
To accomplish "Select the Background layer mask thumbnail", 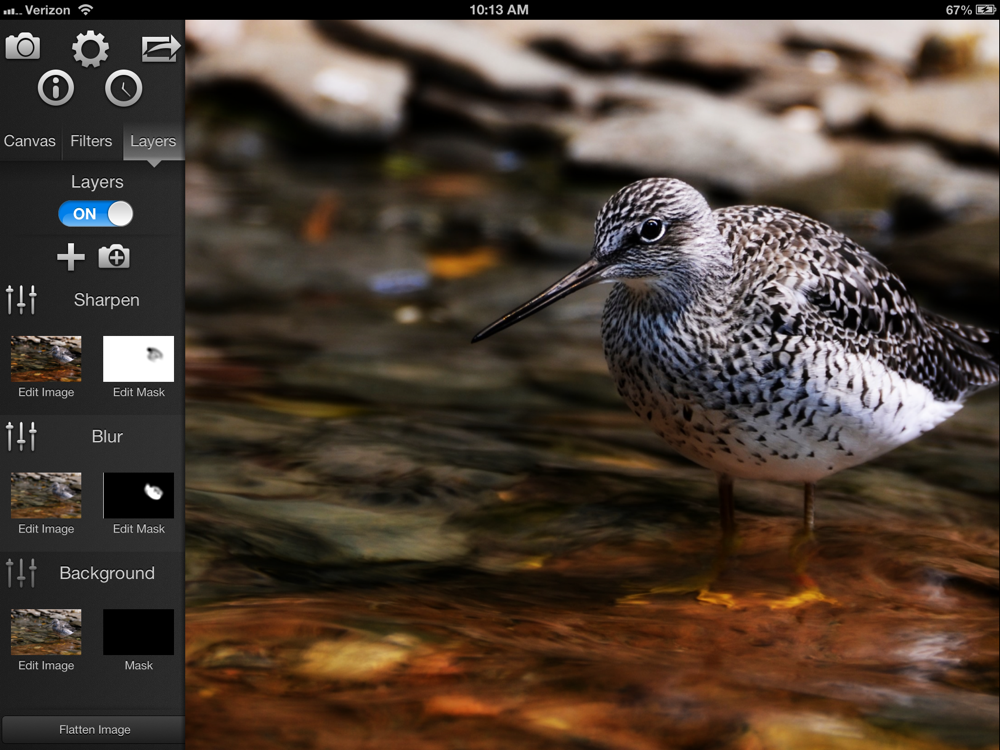I will [x=138, y=631].
